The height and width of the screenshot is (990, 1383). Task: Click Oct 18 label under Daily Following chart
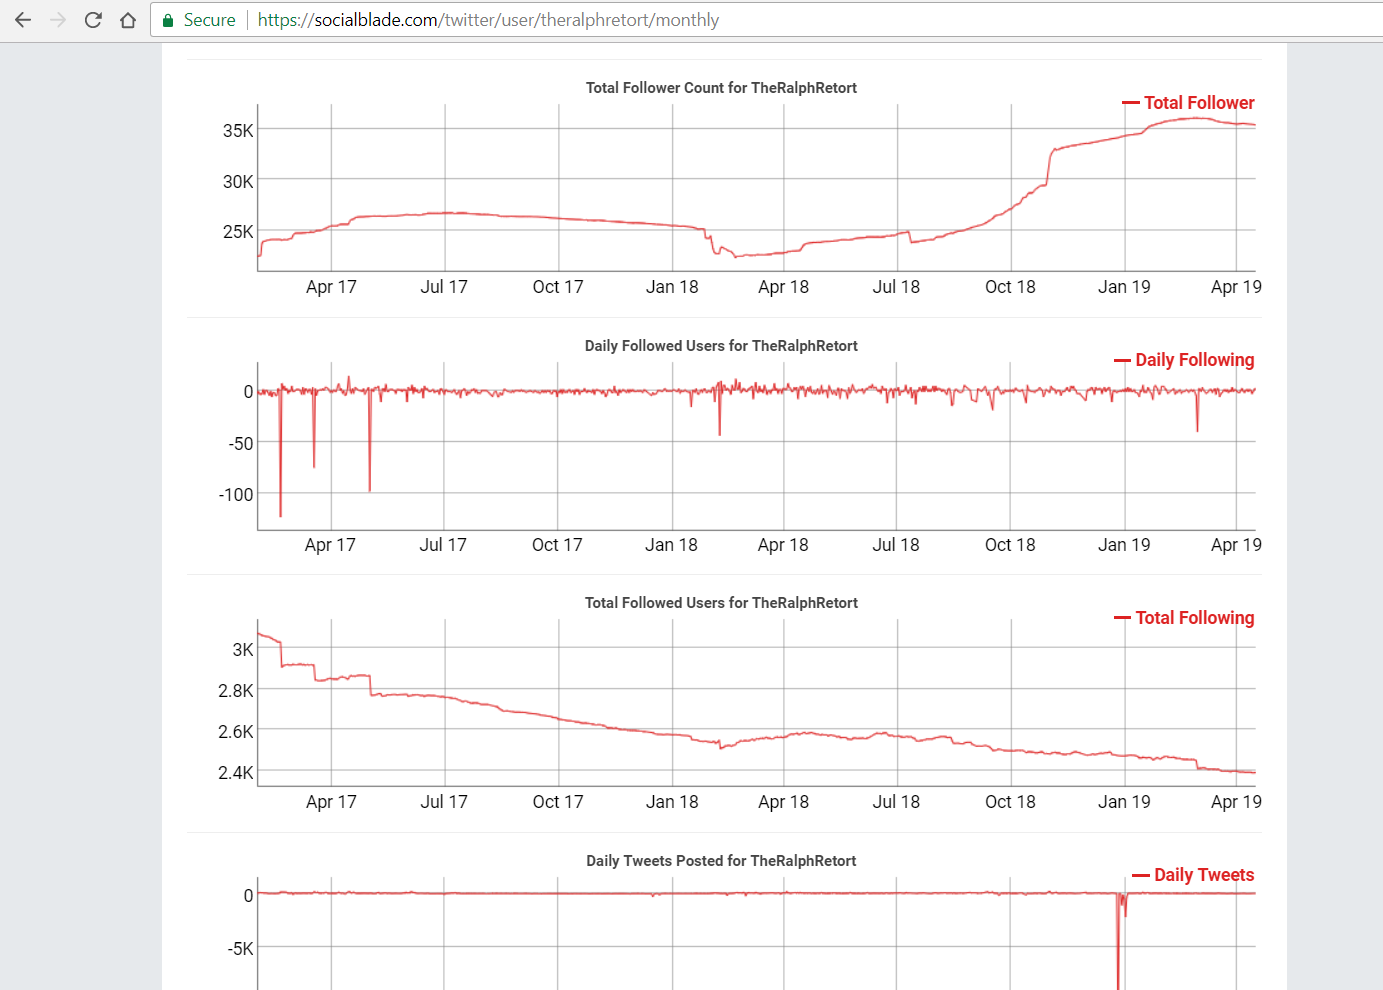pos(1010,545)
